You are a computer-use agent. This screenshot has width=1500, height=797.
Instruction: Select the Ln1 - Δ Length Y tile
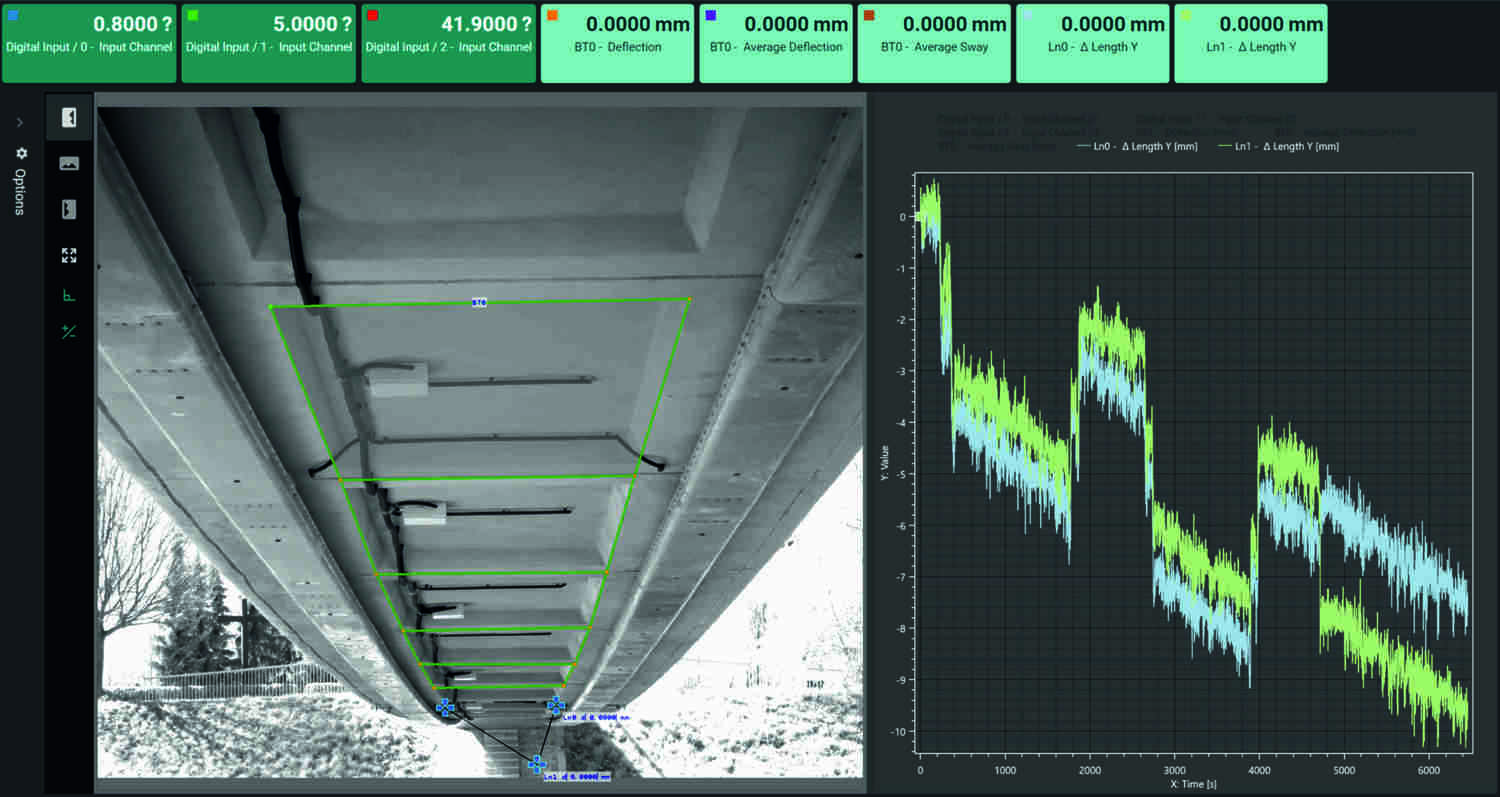(1251, 43)
